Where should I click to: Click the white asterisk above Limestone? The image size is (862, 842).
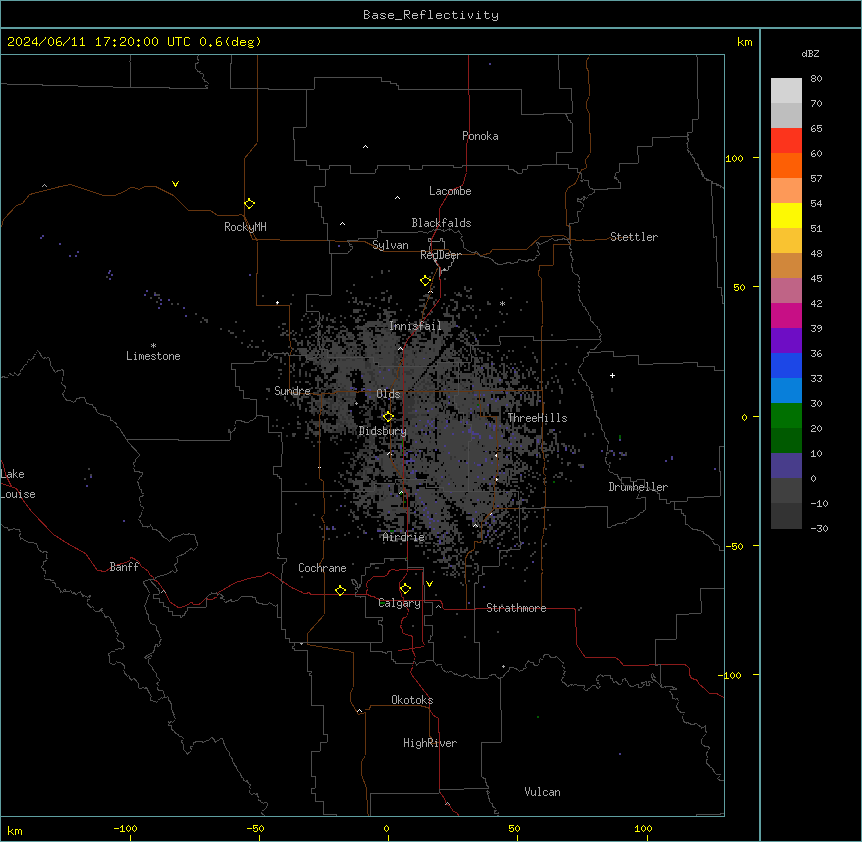[x=153, y=346]
